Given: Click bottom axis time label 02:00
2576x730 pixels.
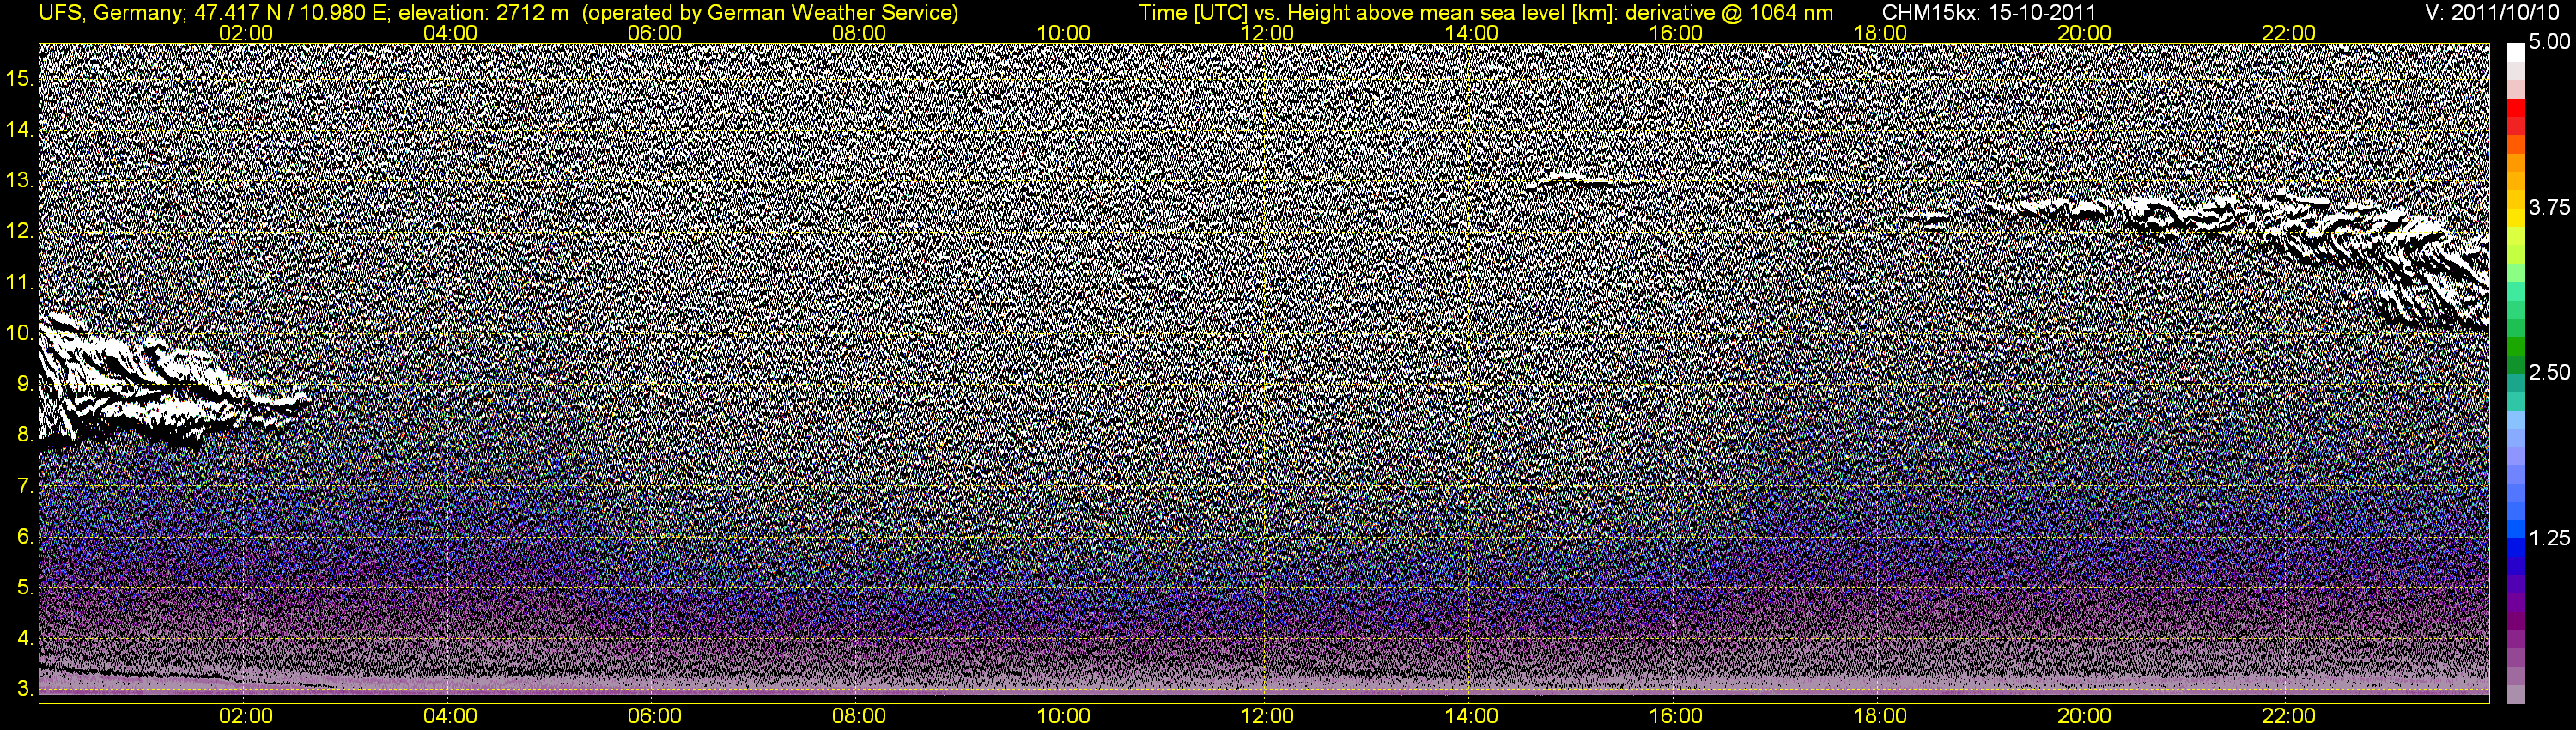Looking at the screenshot, I should pos(245,716).
